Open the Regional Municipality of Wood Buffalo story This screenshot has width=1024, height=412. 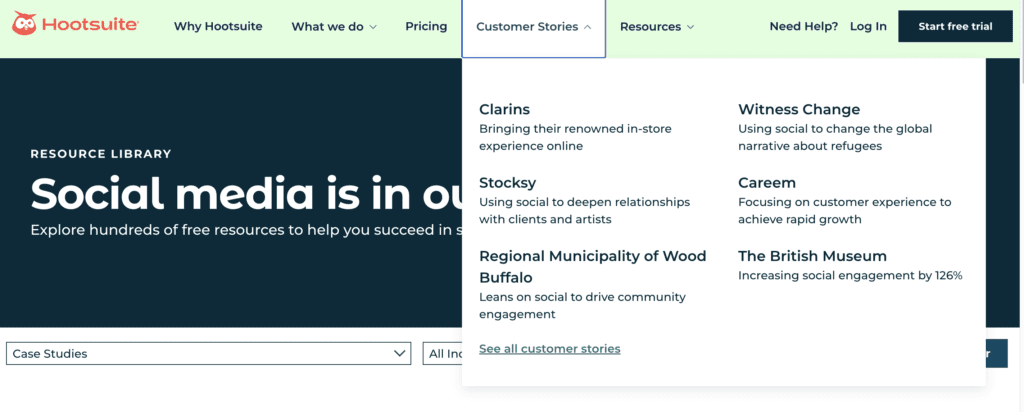click(593, 266)
